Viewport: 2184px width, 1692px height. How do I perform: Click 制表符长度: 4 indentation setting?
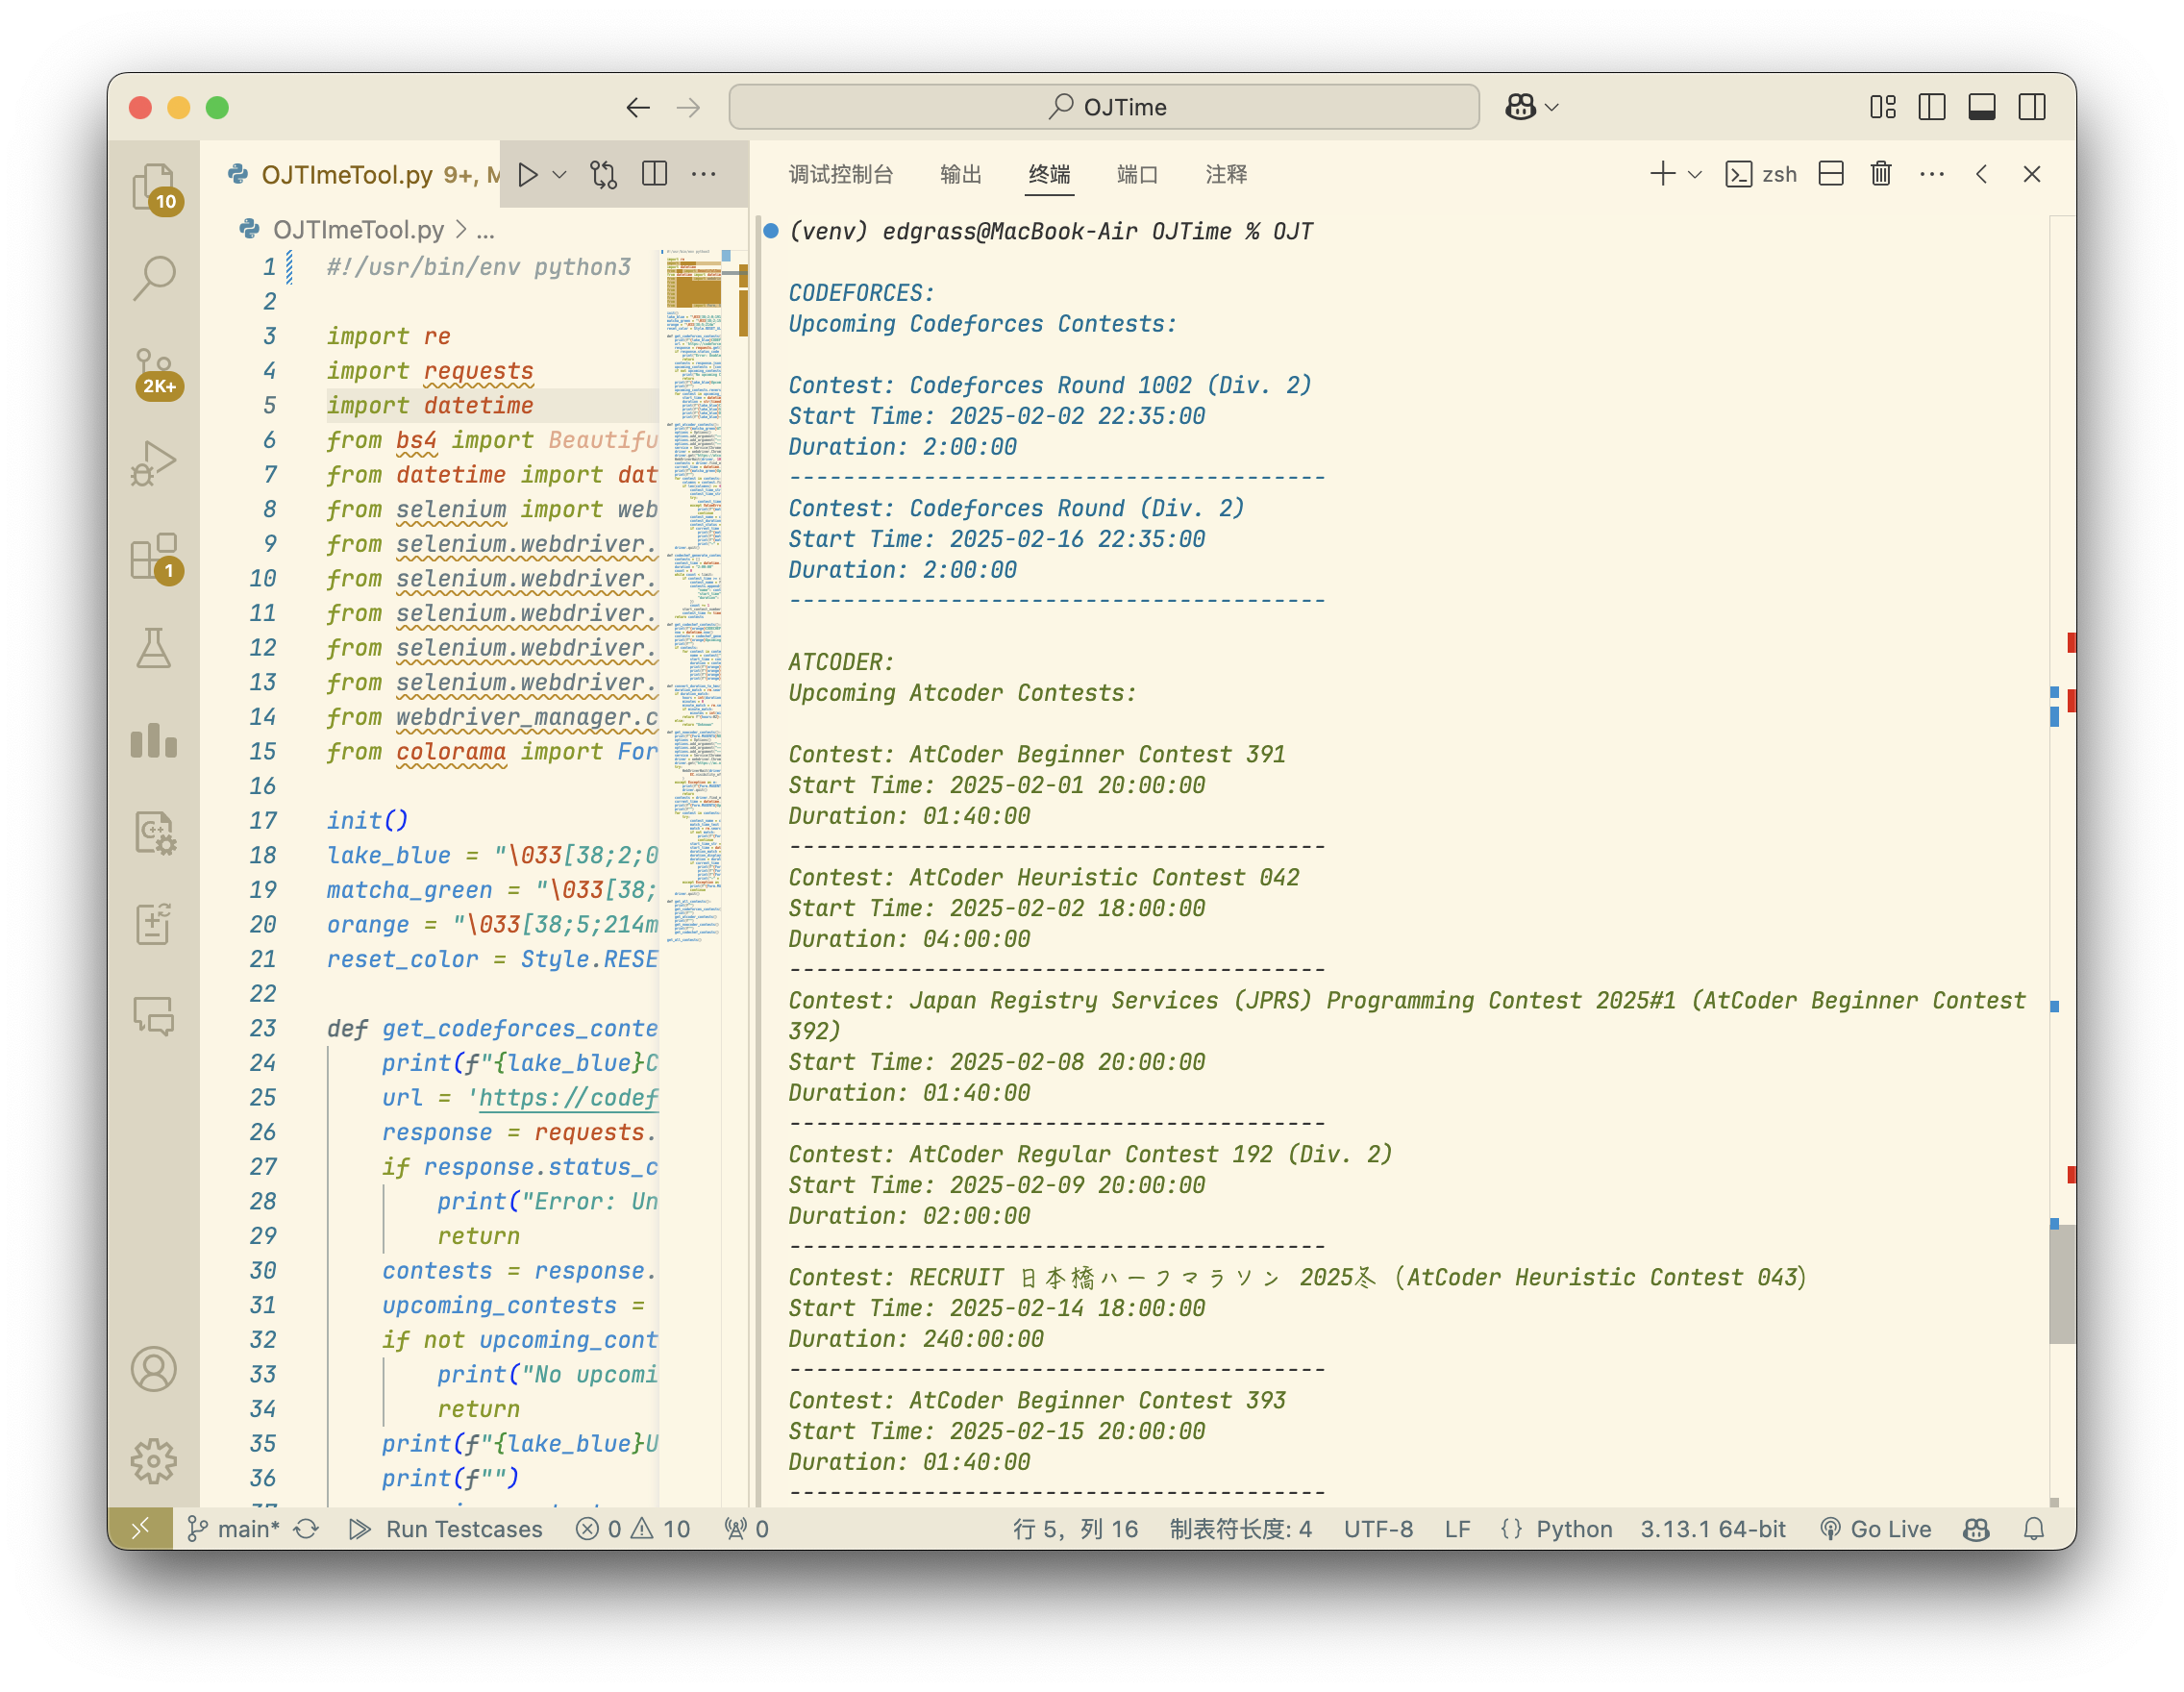coord(1240,1529)
